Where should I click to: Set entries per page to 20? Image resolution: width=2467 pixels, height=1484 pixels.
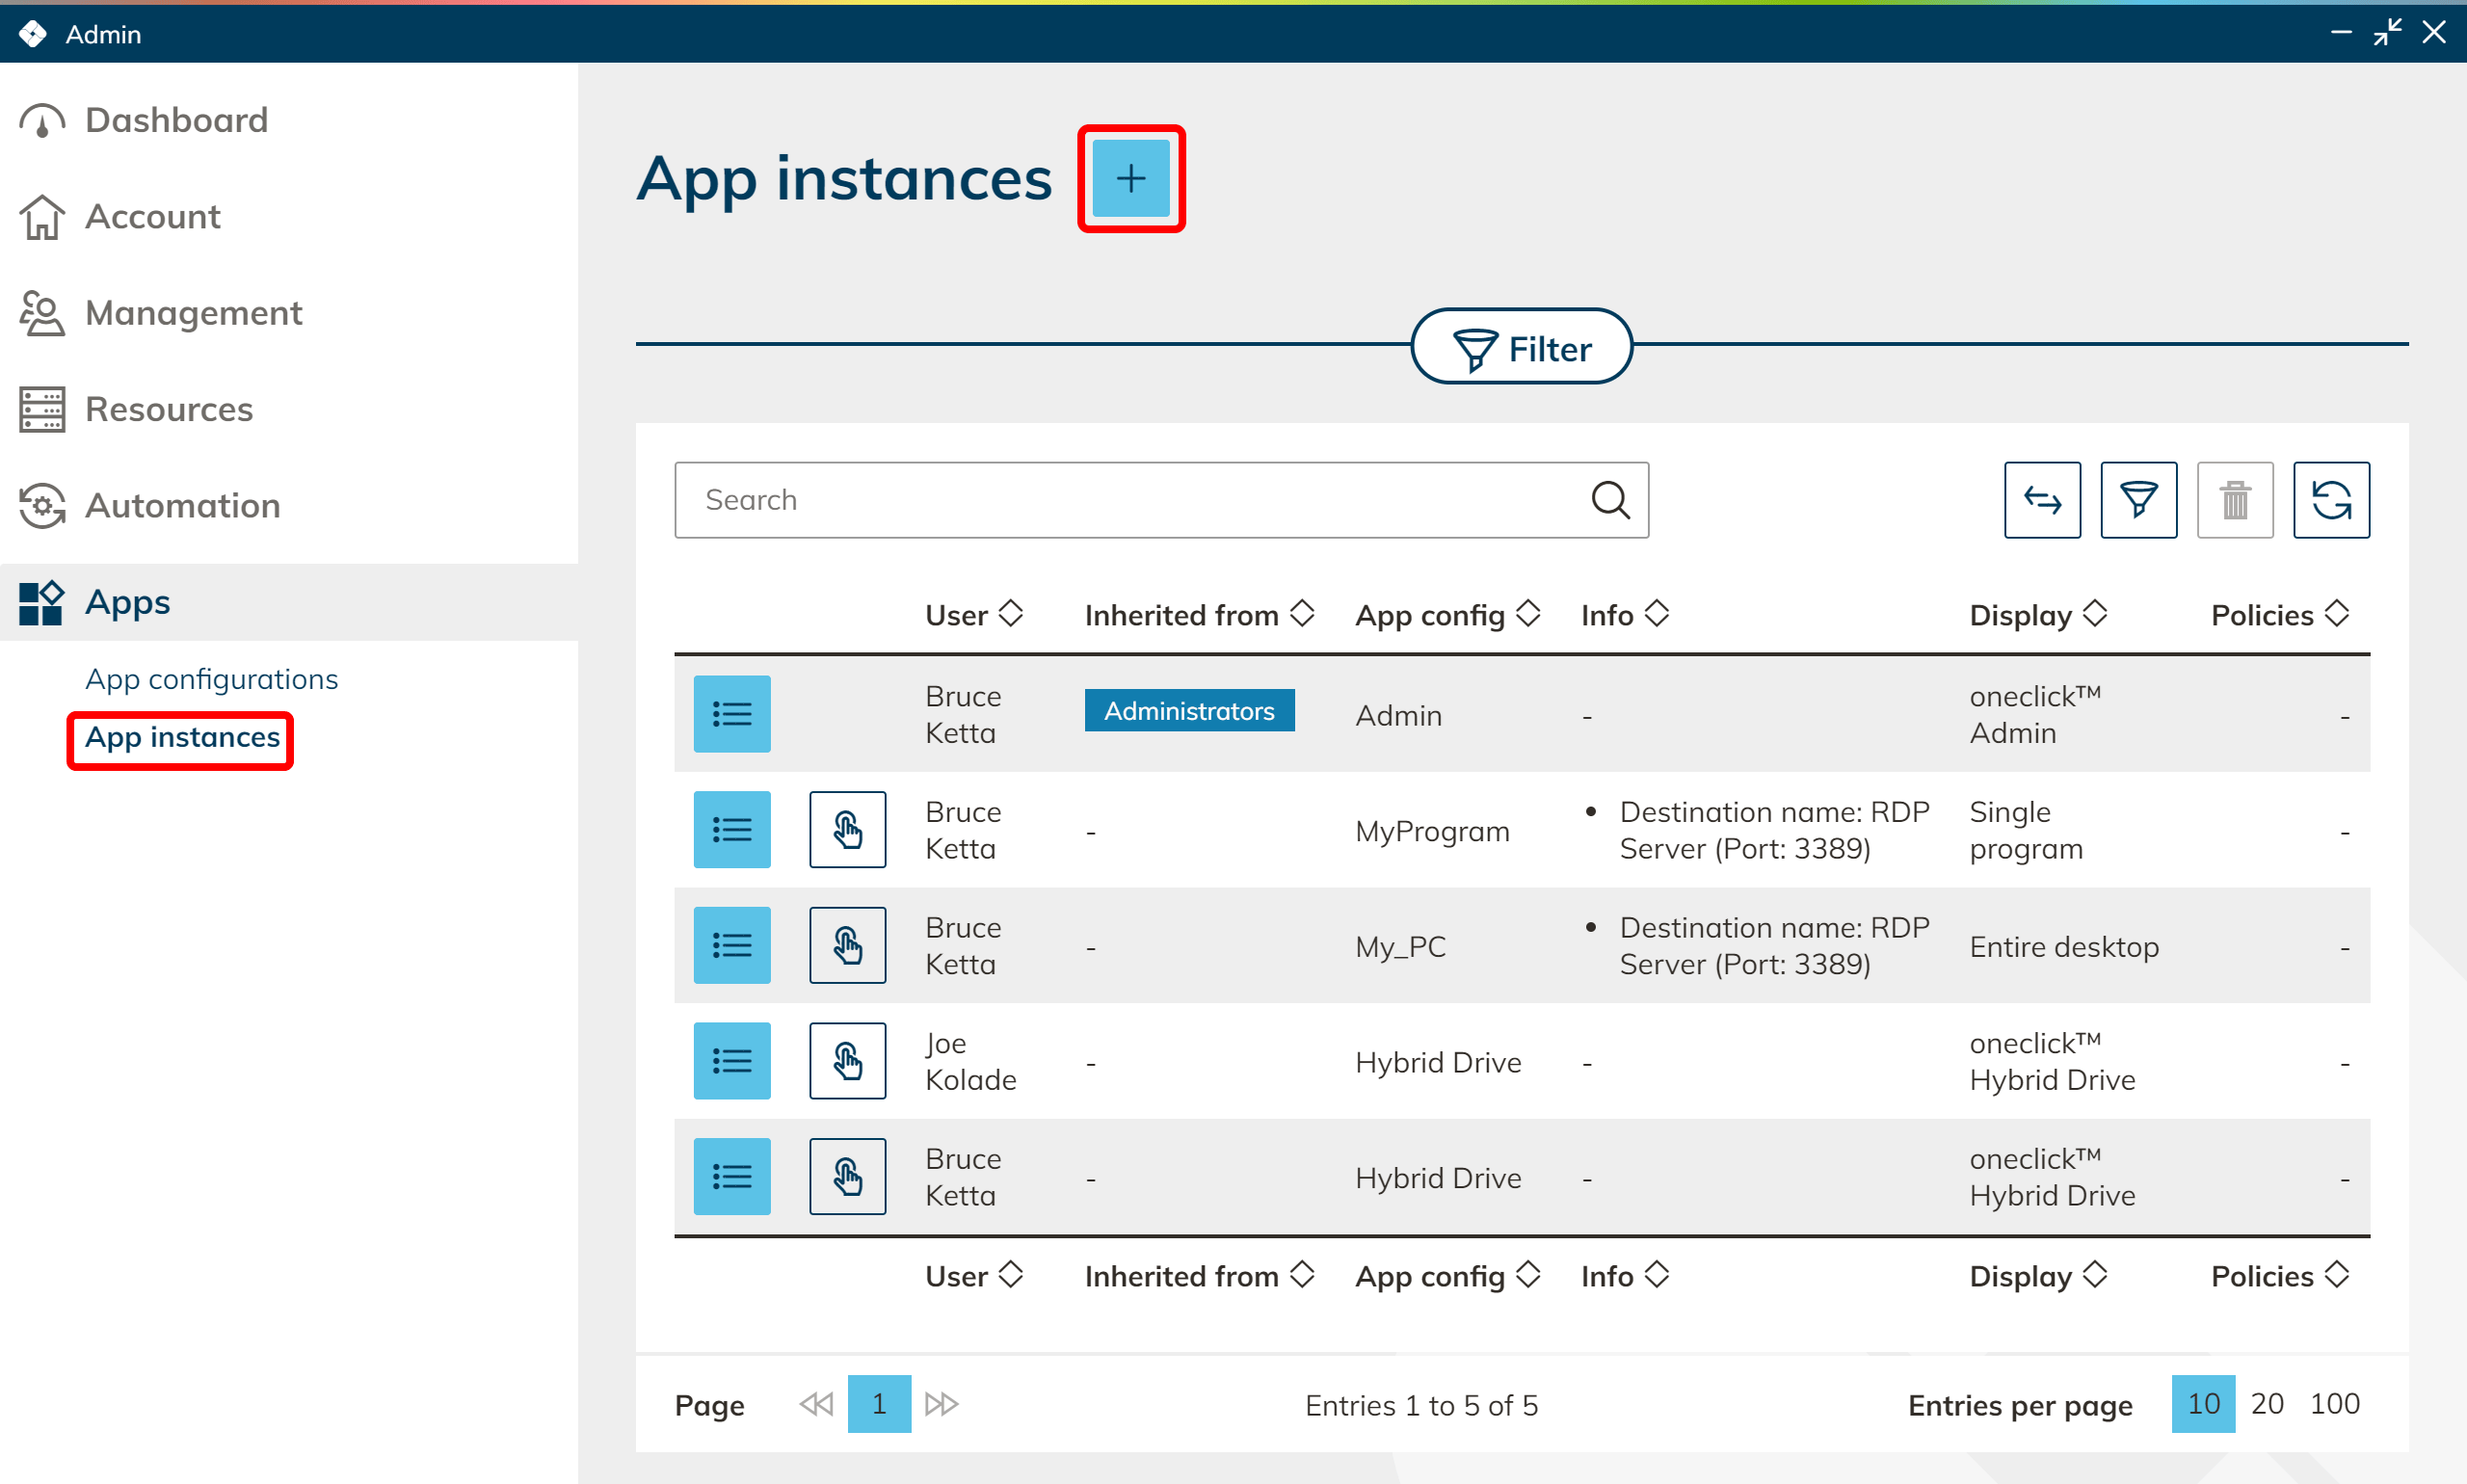(x=2266, y=1404)
